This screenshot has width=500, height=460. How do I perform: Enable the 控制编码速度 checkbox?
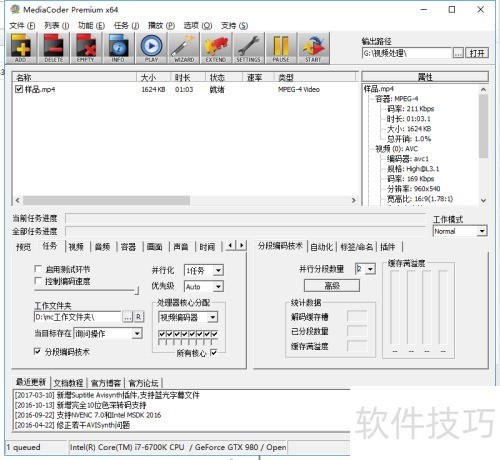coord(38,281)
